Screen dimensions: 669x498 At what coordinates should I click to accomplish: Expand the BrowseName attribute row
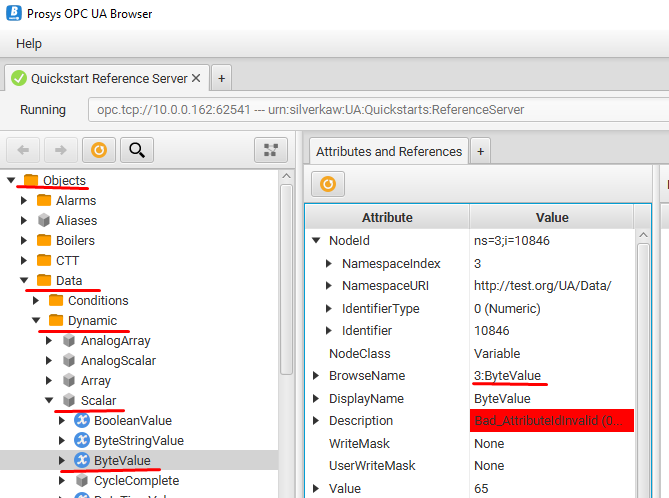(x=317, y=376)
